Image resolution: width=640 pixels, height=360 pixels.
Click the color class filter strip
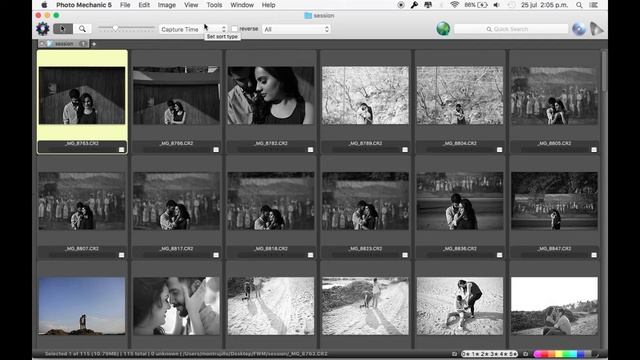click(562, 354)
